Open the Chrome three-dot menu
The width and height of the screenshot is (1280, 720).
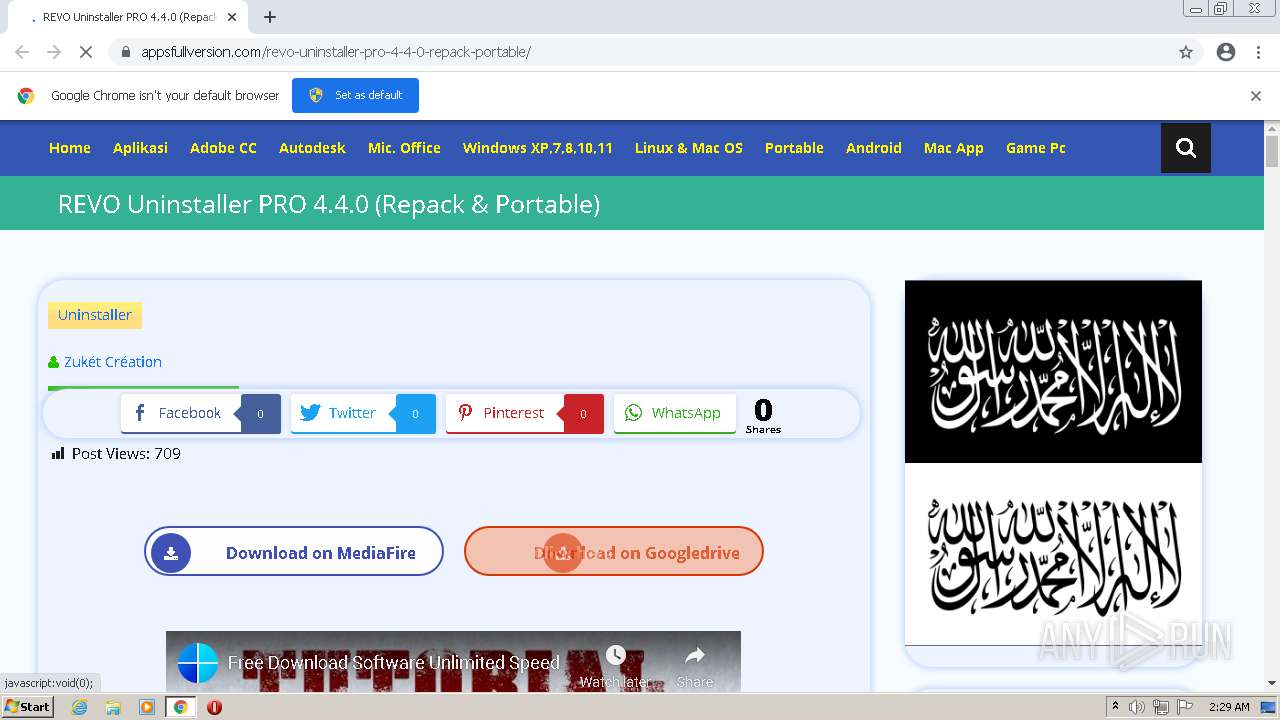coord(1258,52)
